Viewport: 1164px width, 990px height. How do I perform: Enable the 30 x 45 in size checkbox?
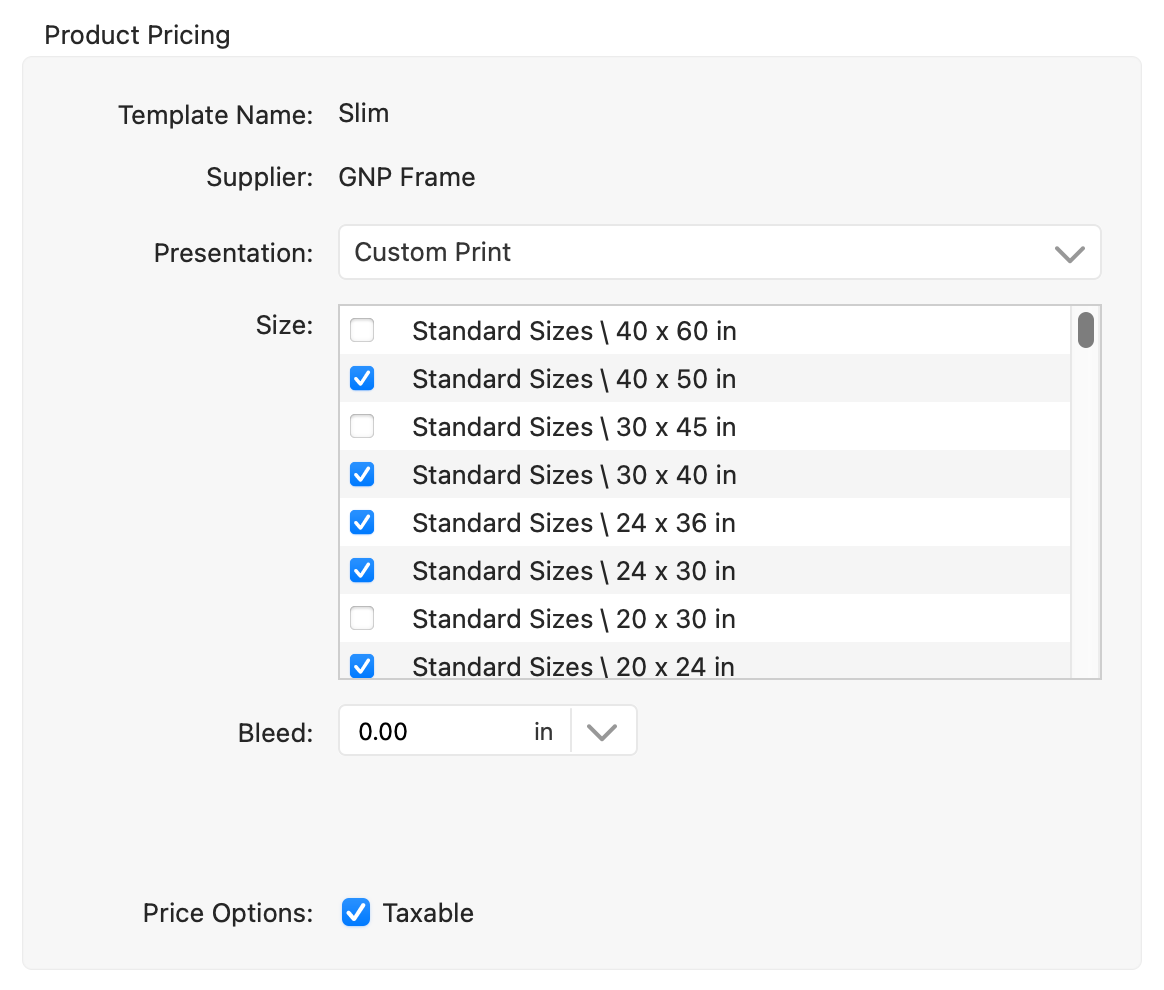[362, 427]
